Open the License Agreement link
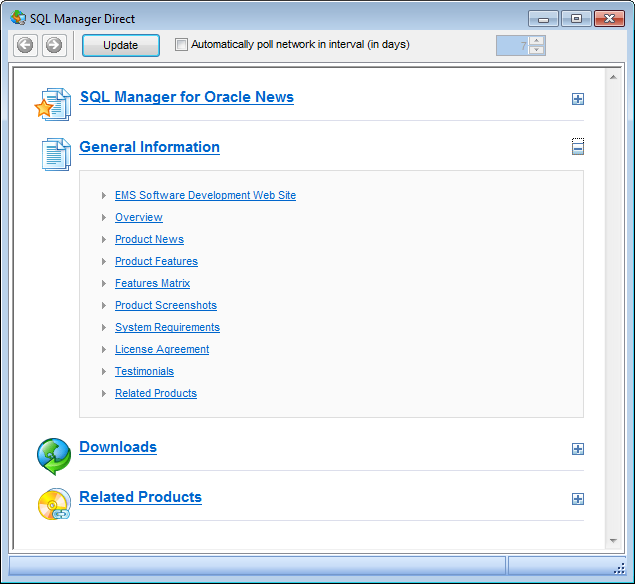Screen dimensions: 635x584 click(x=162, y=349)
